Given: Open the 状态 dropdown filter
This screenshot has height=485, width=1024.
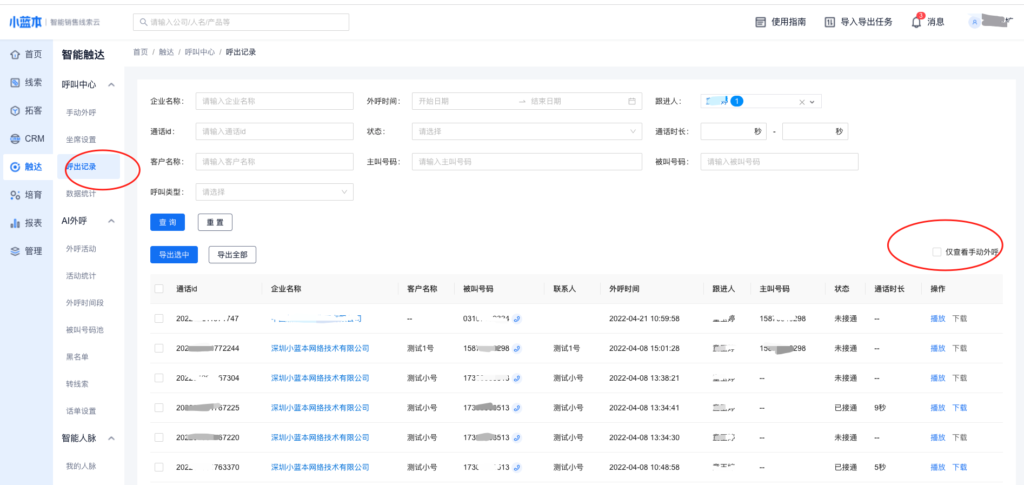Looking at the screenshot, I should point(528,131).
